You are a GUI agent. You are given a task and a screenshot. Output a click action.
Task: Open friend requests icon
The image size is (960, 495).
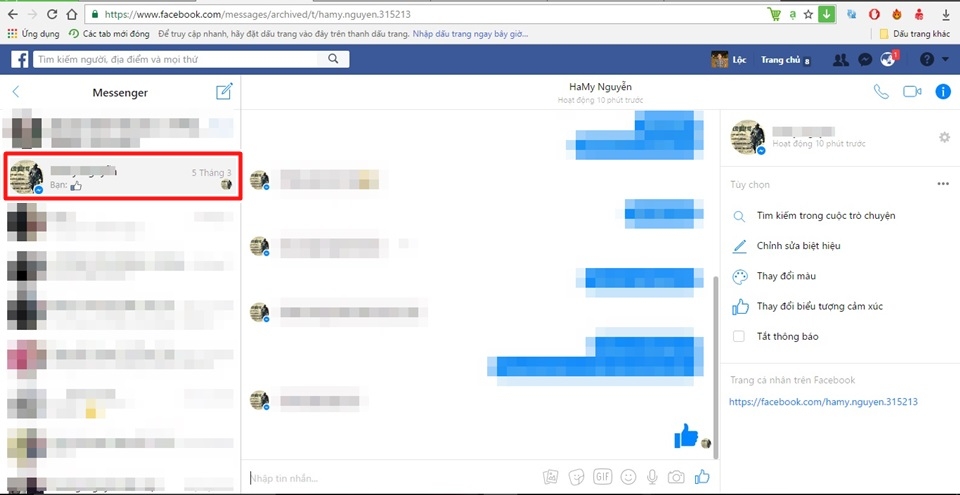click(841, 59)
